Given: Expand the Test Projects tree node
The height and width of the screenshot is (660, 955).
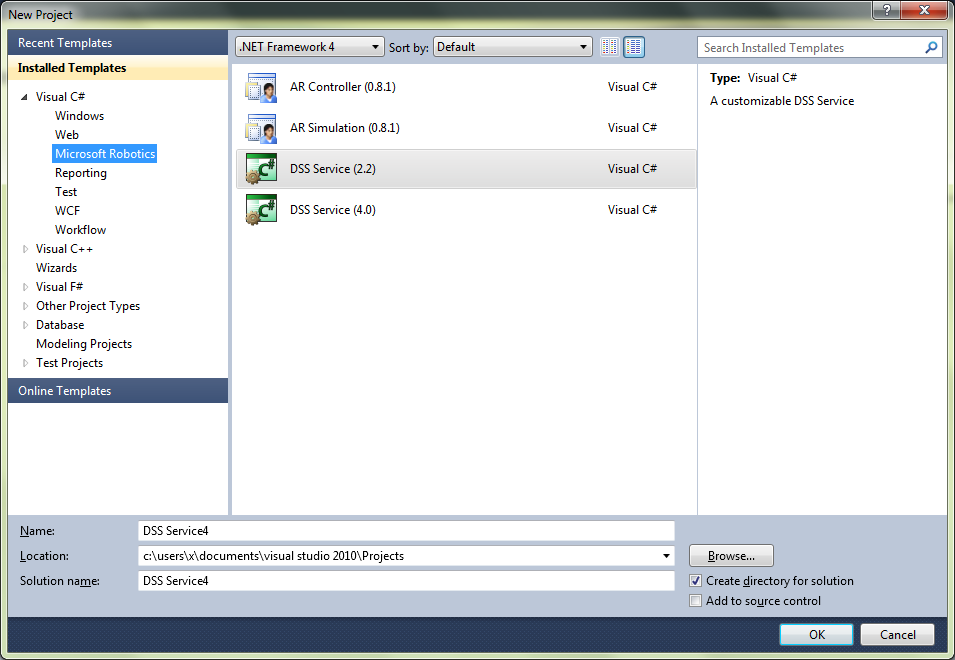Looking at the screenshot, I should [x=25, y=363].
